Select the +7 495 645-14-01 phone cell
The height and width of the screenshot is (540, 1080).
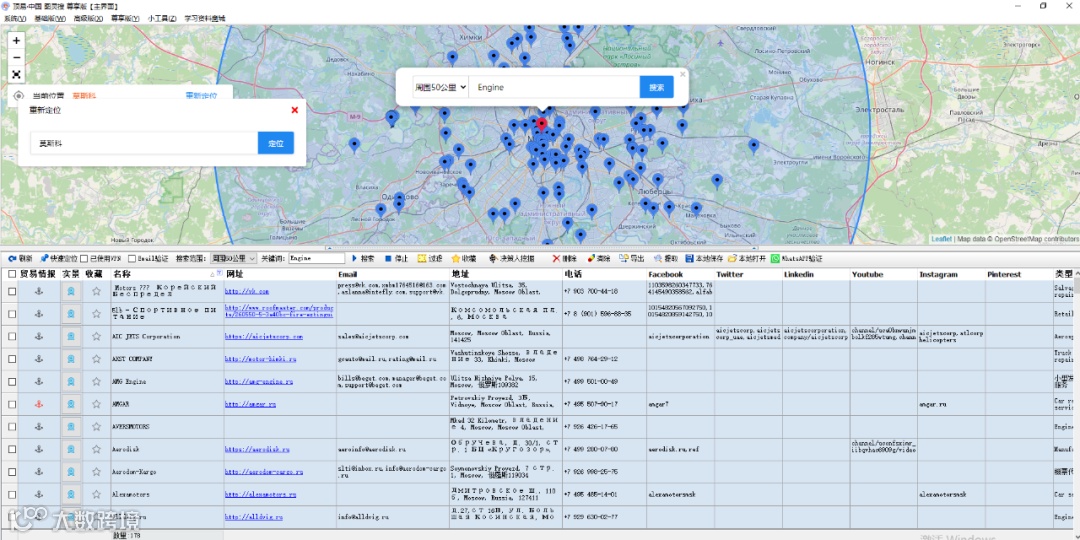click(604, 495)
